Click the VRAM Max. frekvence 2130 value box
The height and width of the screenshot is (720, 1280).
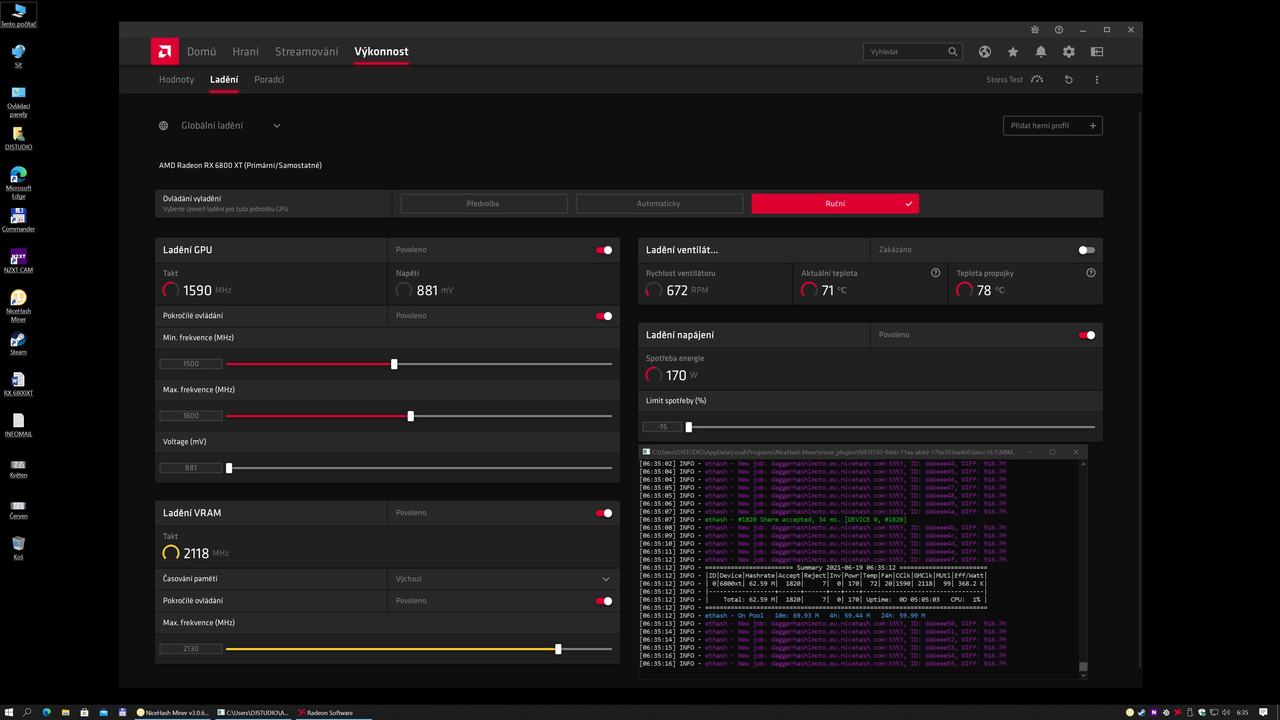coord(191,649)
